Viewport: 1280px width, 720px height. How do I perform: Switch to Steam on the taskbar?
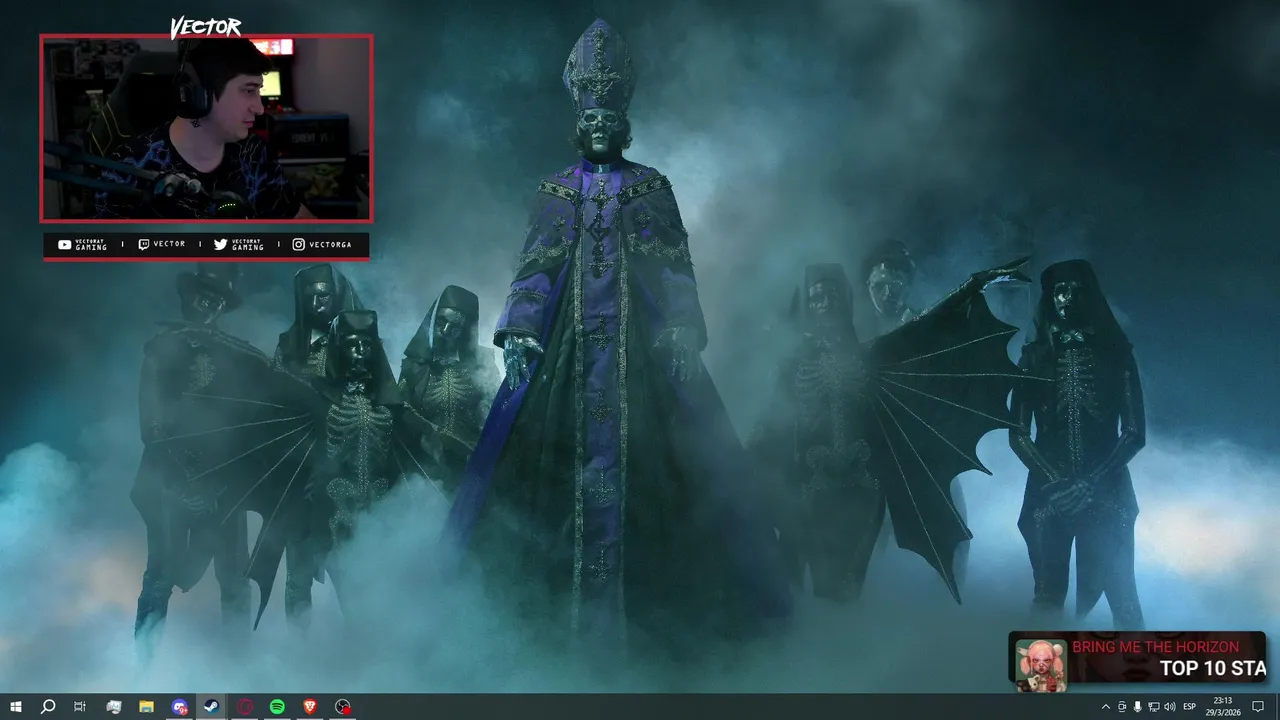tap(211, 707)
